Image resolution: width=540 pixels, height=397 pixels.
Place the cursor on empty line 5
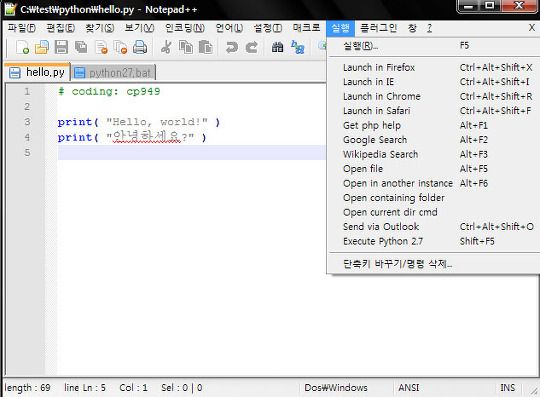coord(191,153)
